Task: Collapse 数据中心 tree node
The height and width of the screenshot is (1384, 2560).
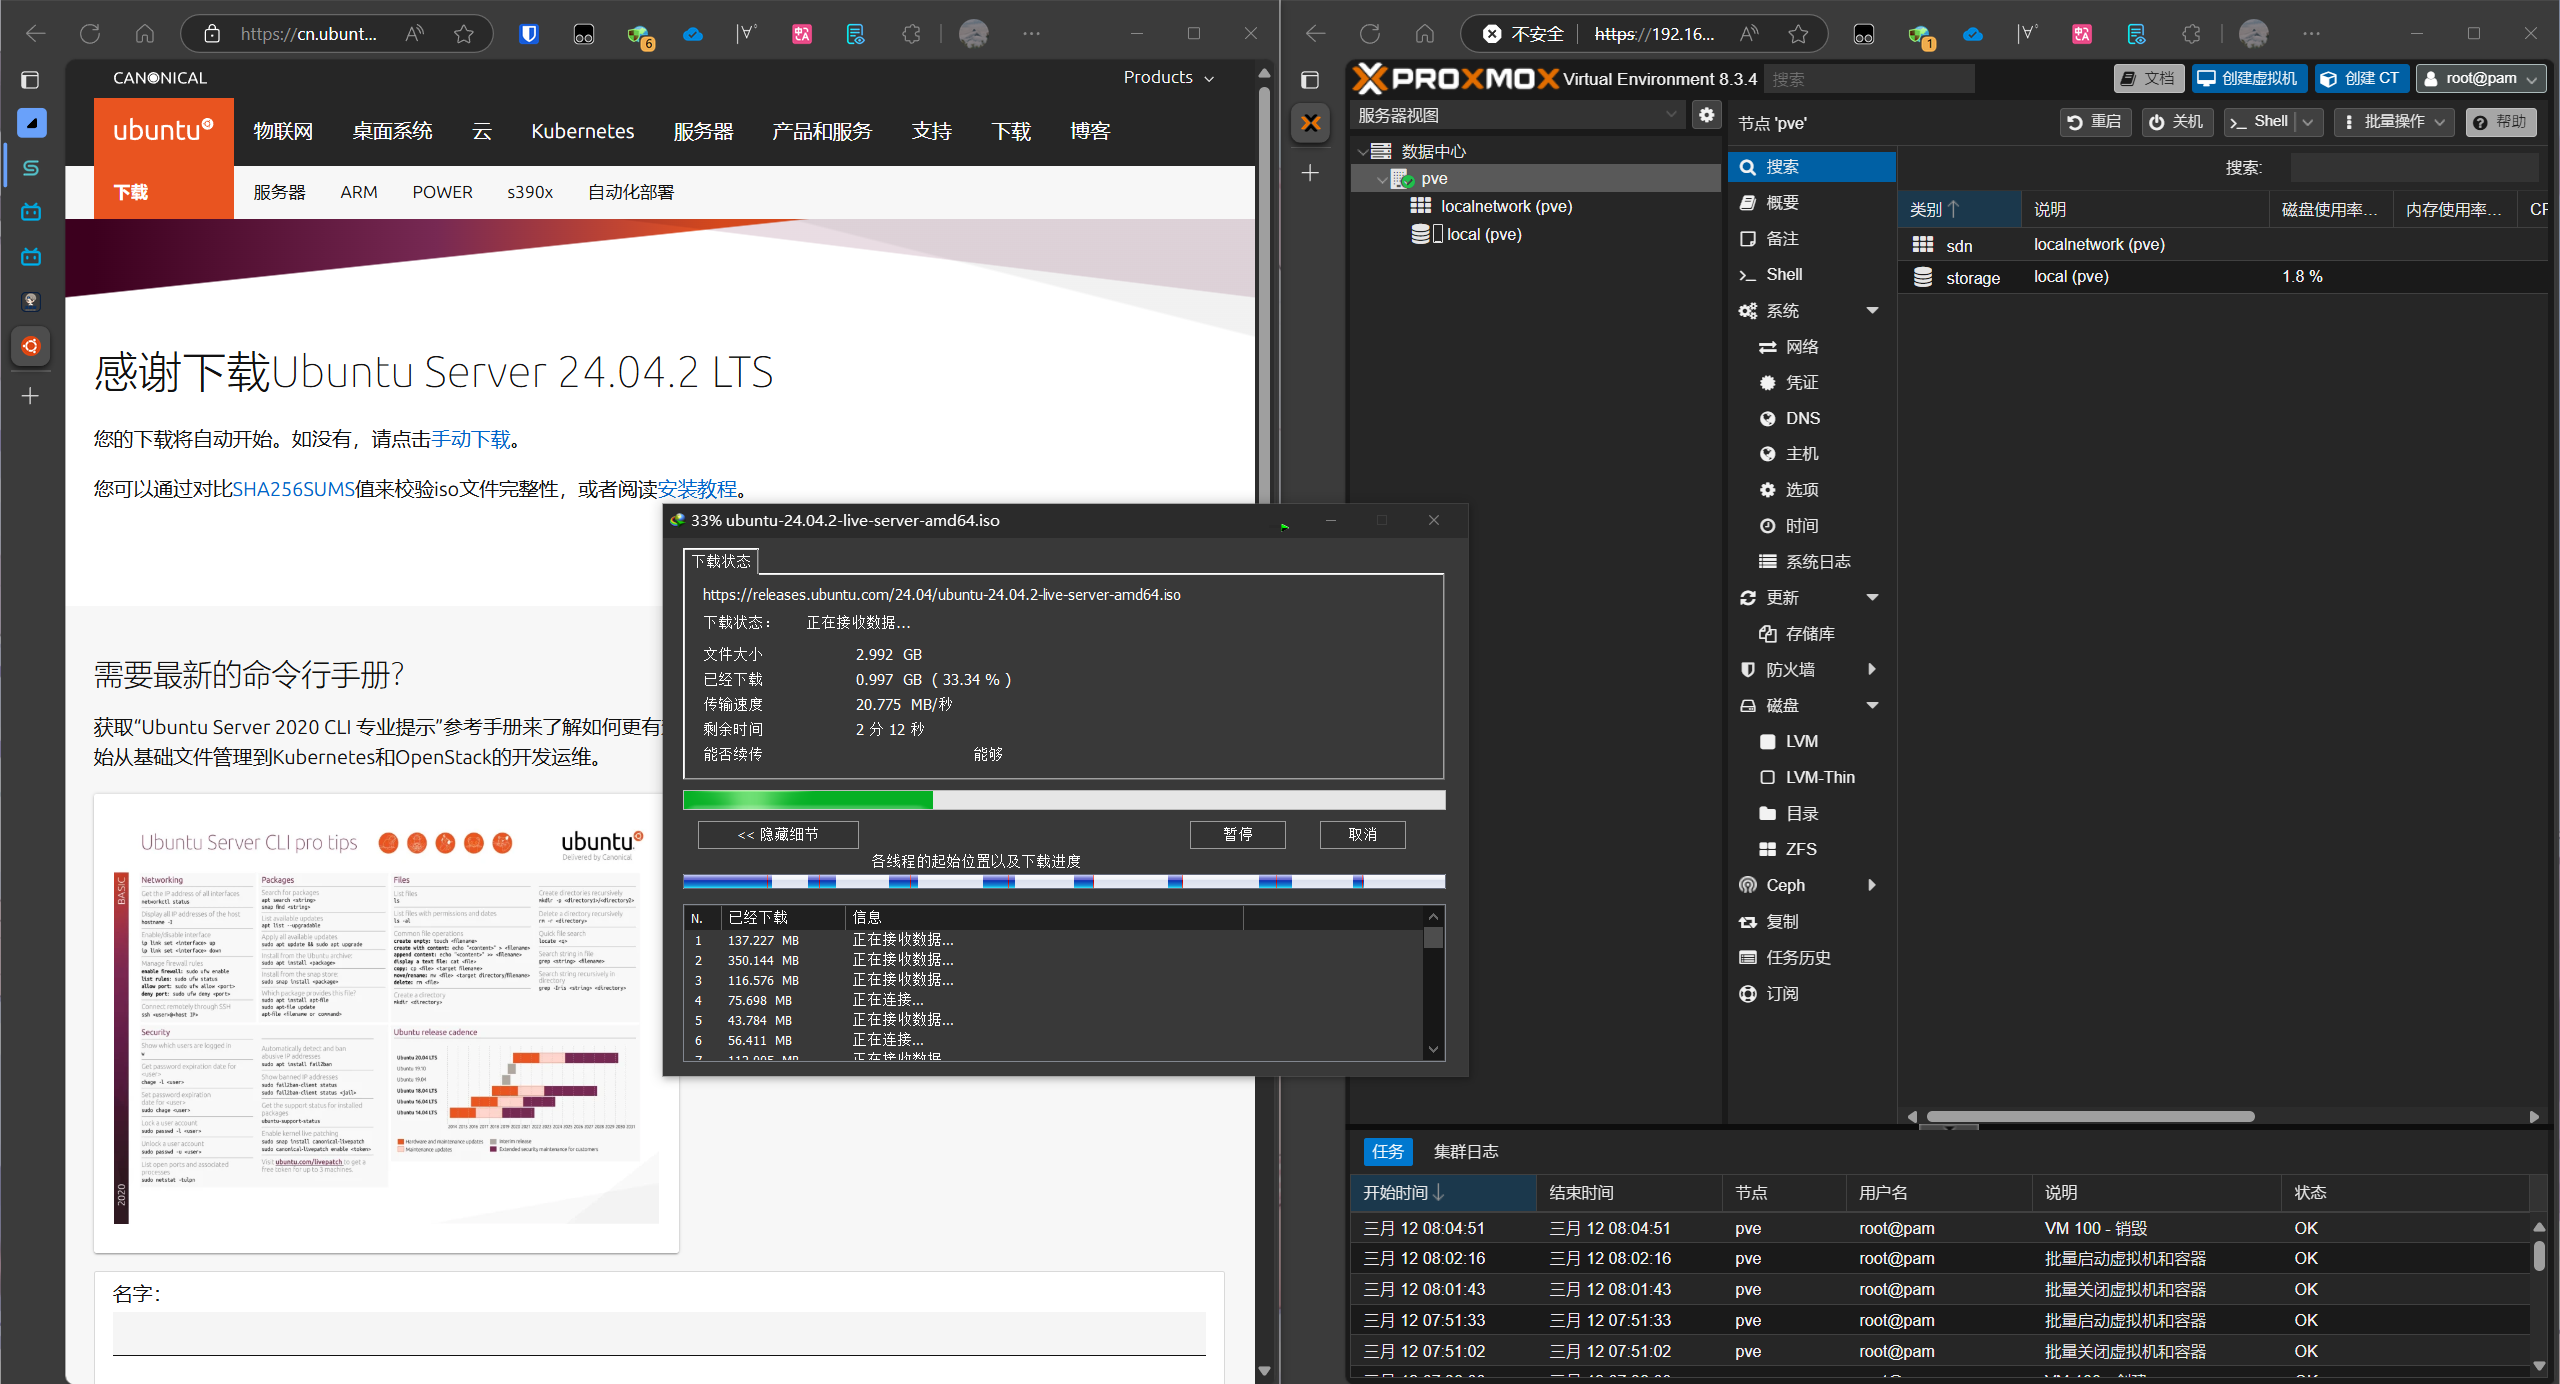Action: 1362,152
